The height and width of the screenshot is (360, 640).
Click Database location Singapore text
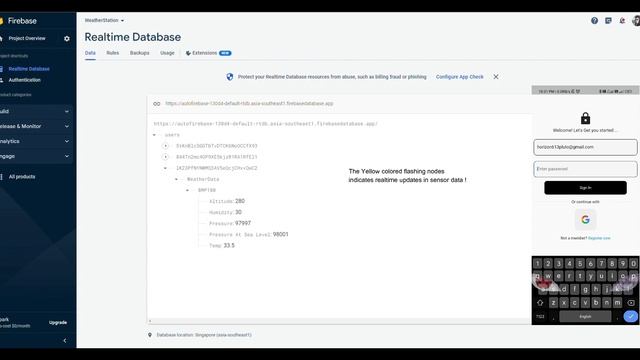point(204,335)
